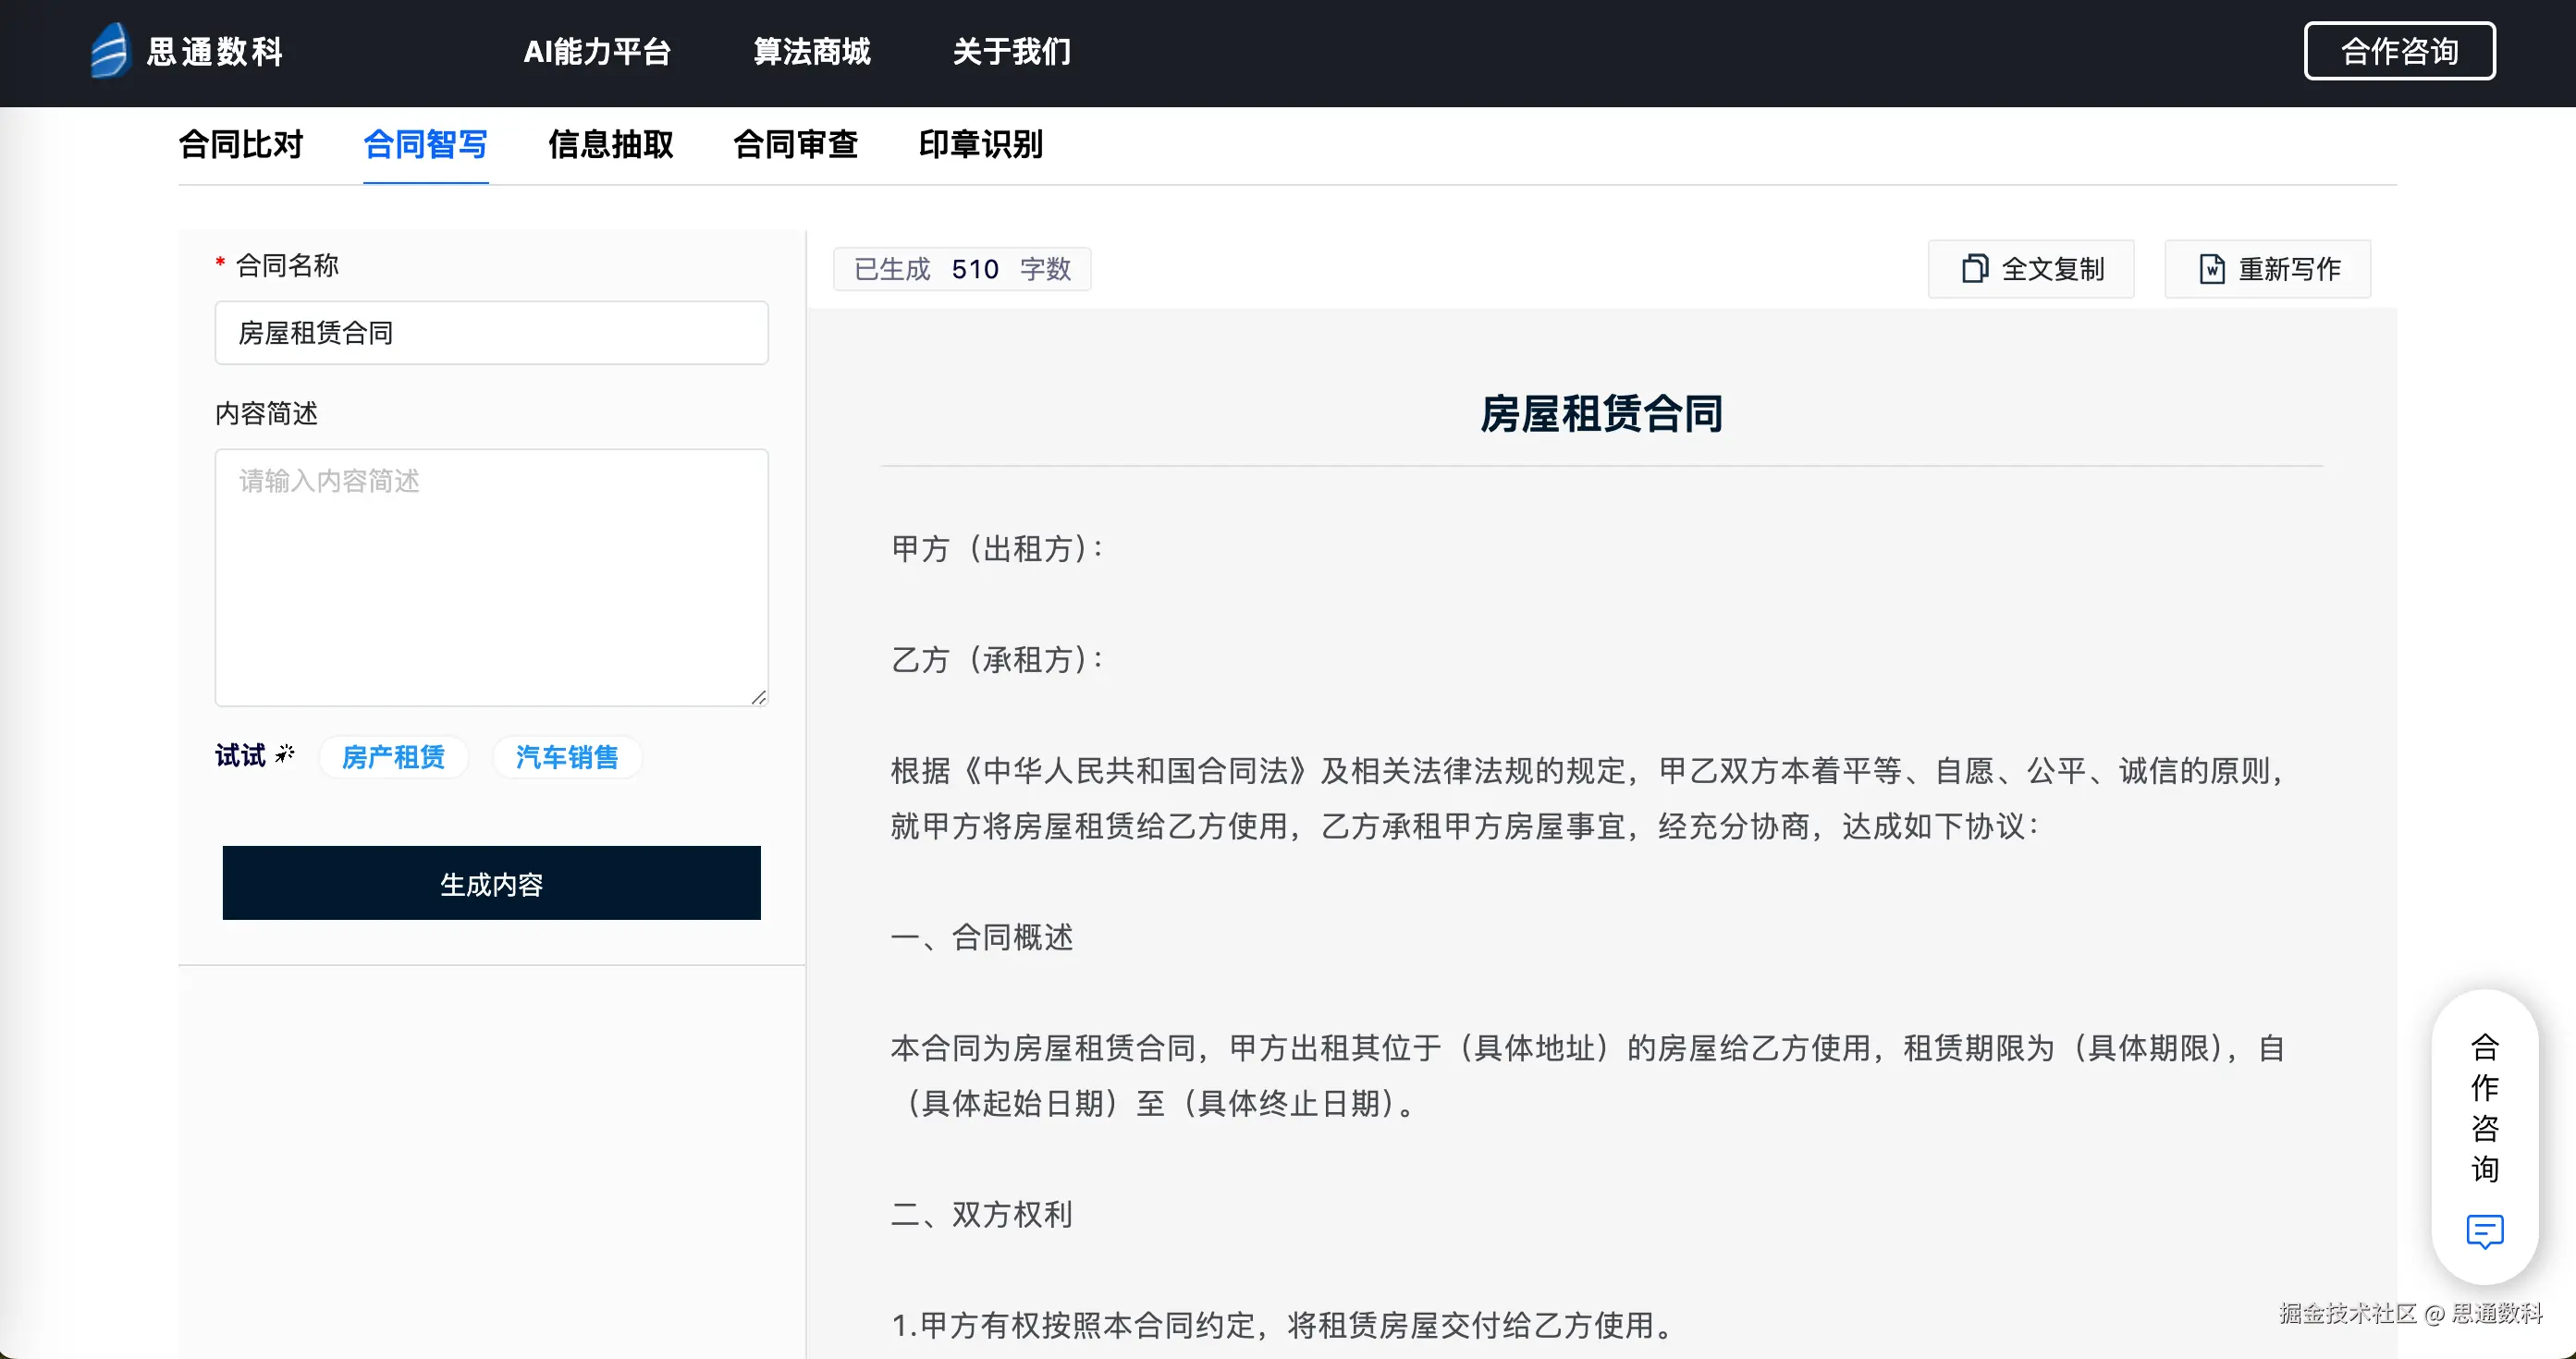Click into the 内容简述 text area
Image resolution: width=2576 pixels, height=1359 pixels.
tap(491, 577)
